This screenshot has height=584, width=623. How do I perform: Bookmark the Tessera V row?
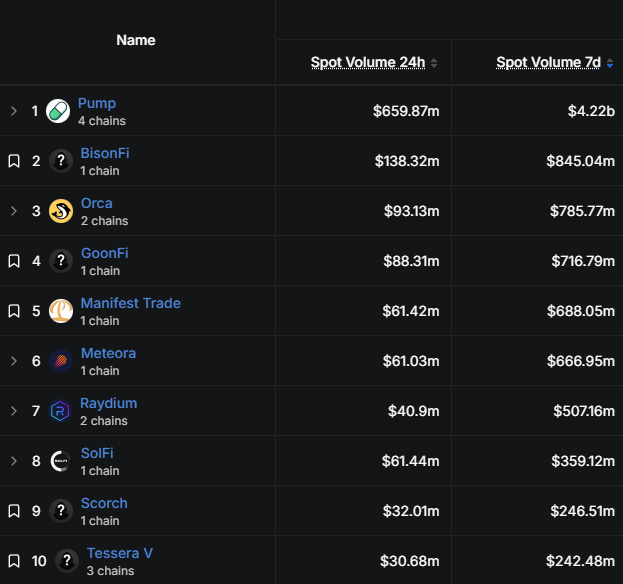(14, 561)
